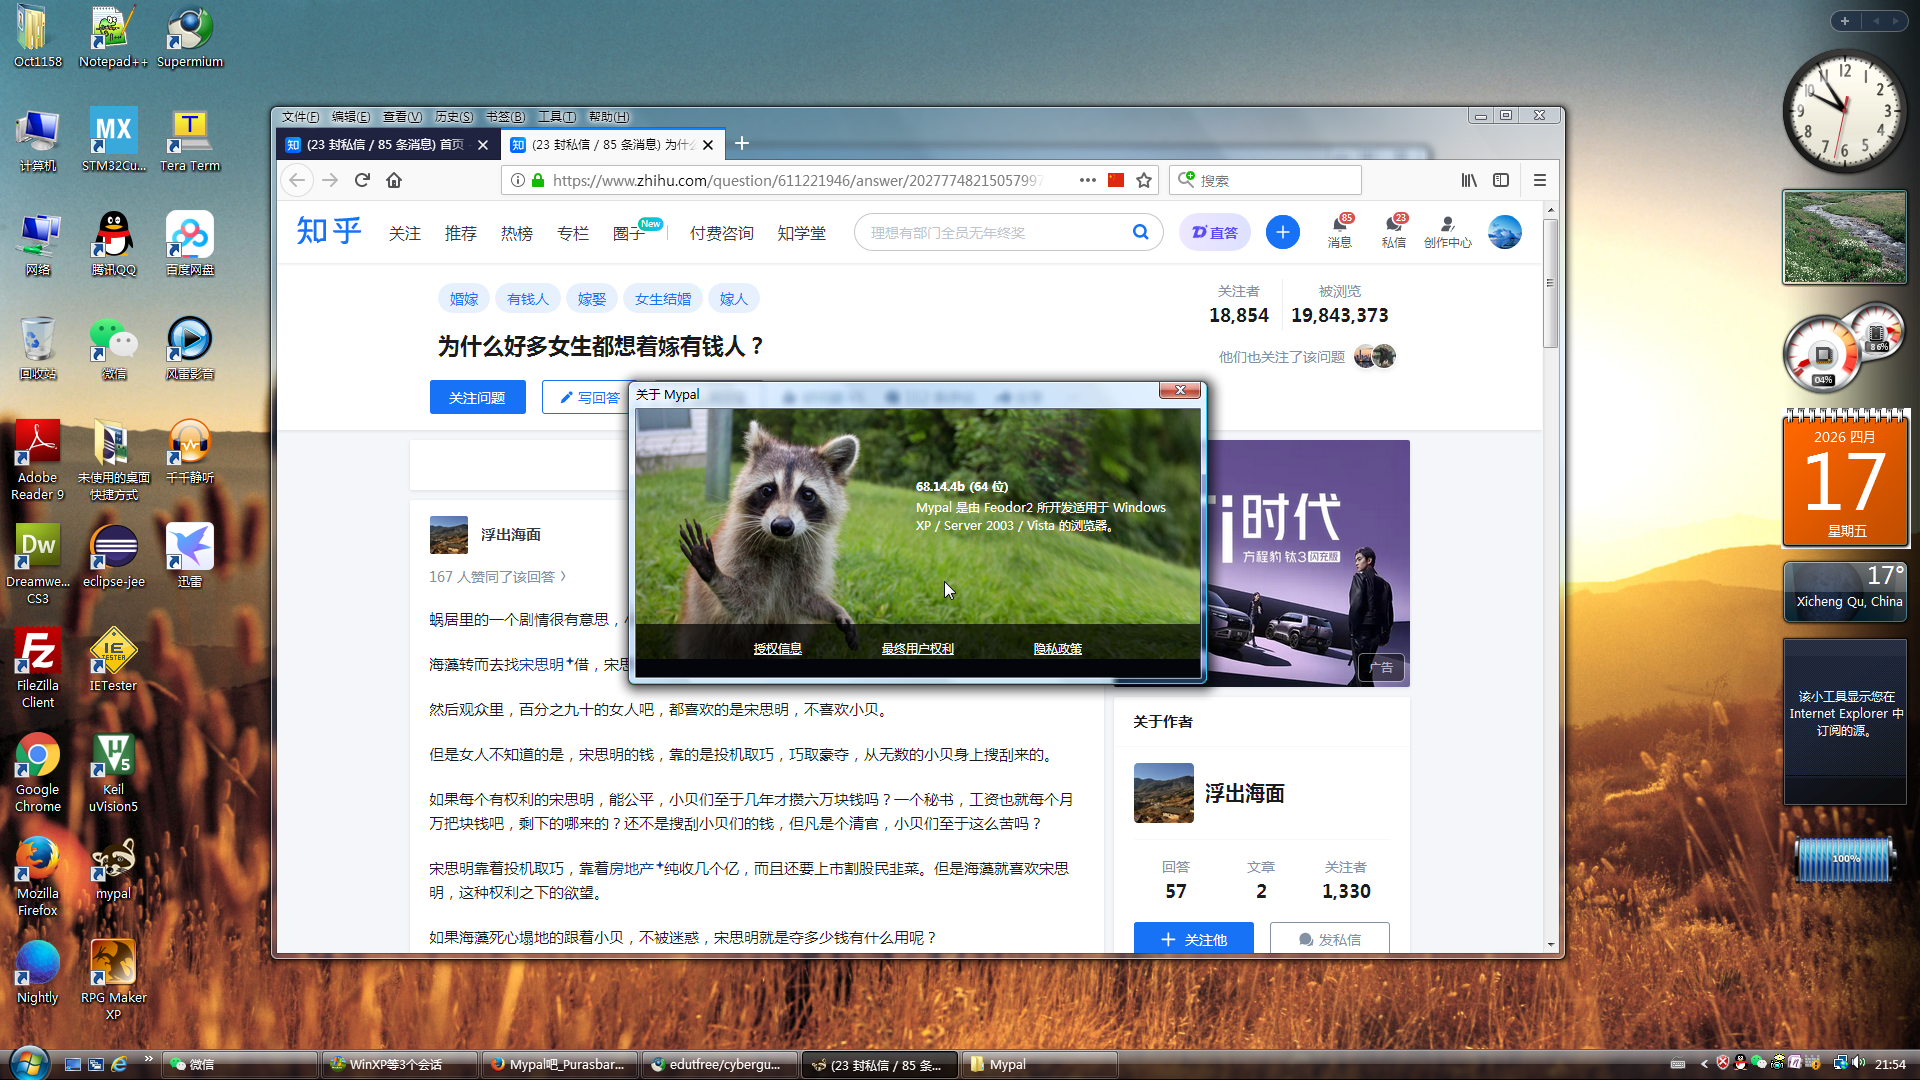Click the 关注问题 button
This screenshot has height=1080, width=1920.
[477, 397]
